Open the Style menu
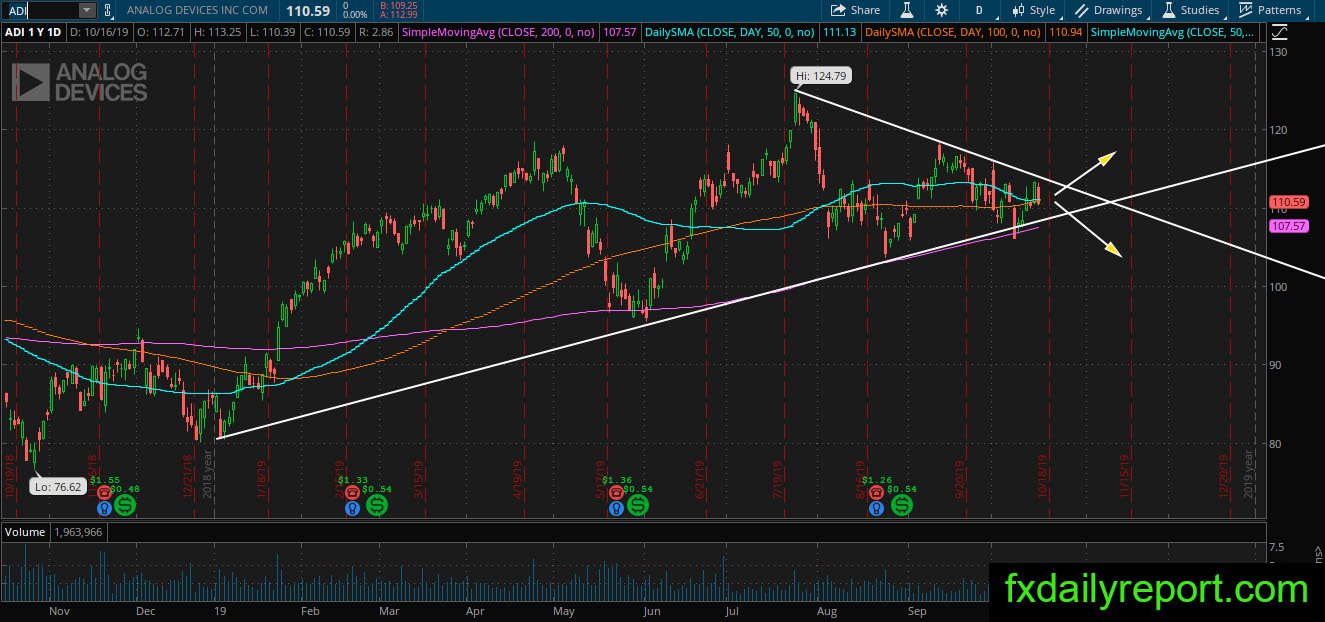The height and width of the screenshot is (622, 1325). (x=1034, y=10)
